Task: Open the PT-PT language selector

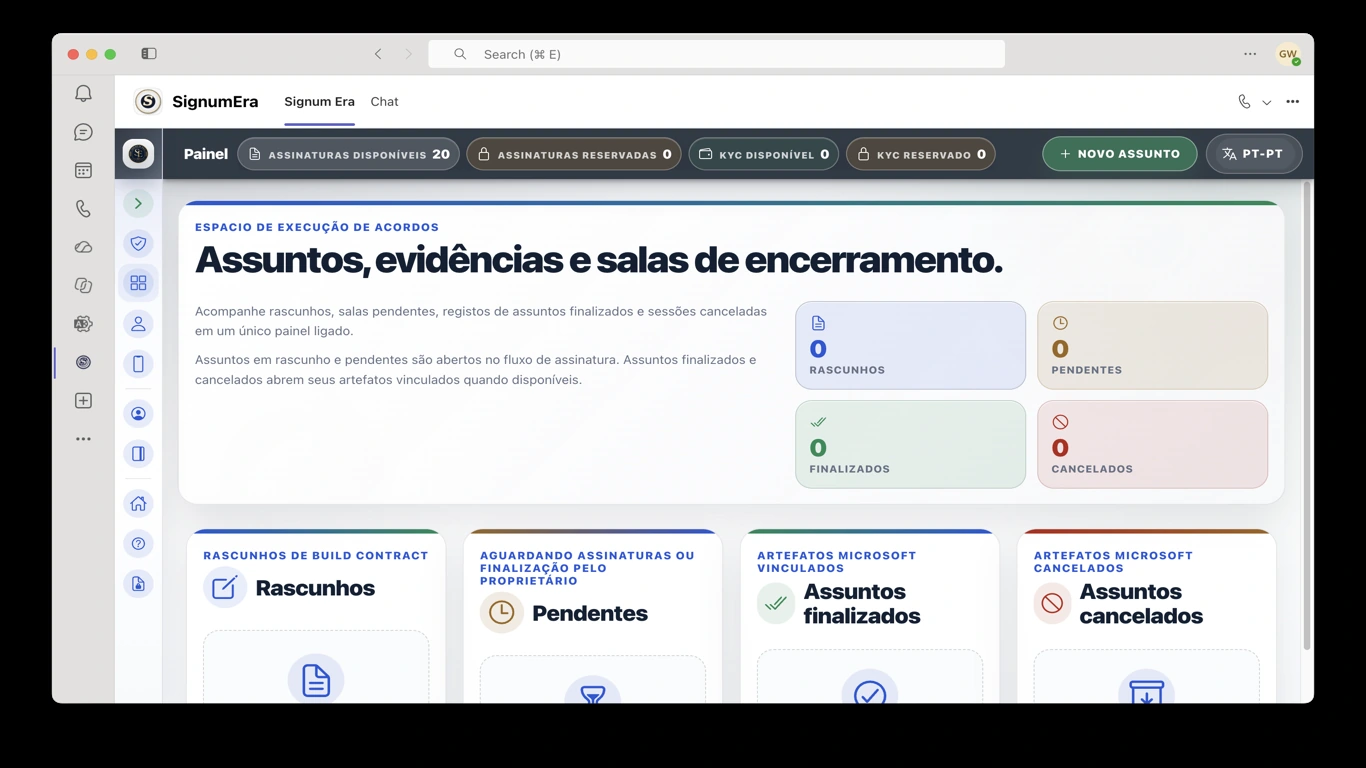Action: point(1254,154)
